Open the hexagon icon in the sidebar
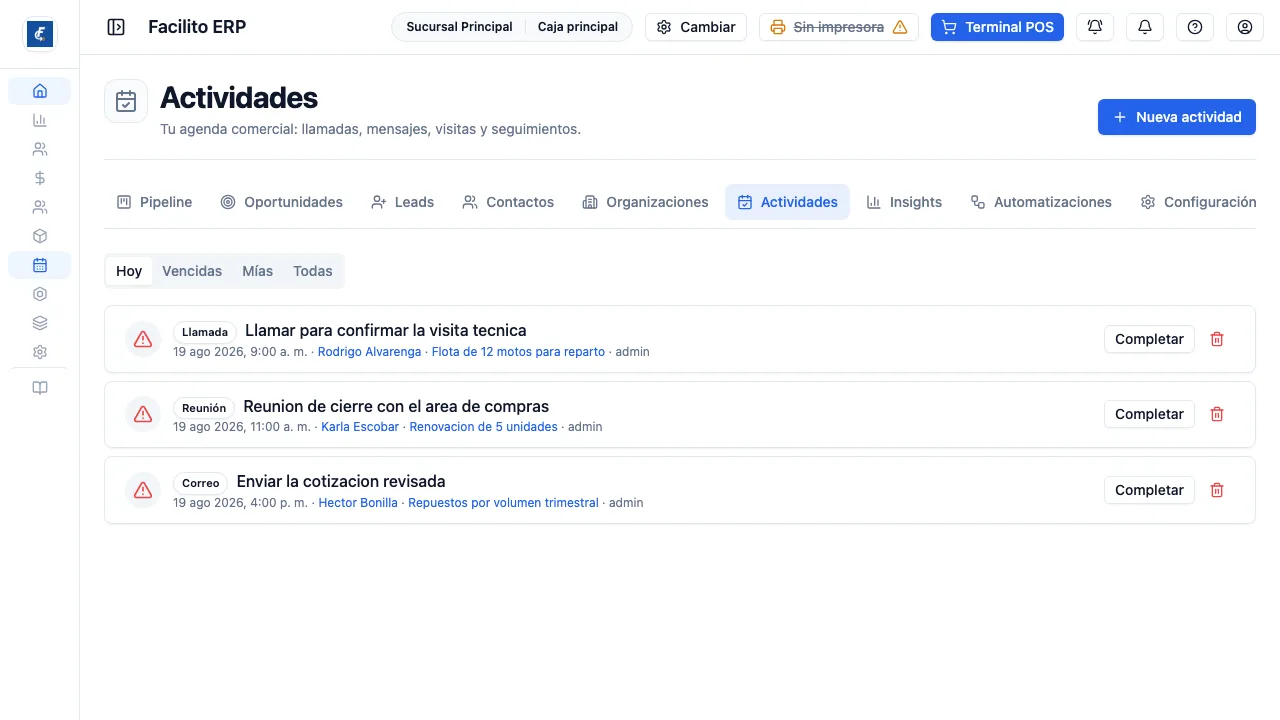 pyautogui.click(x=40, y=294)
